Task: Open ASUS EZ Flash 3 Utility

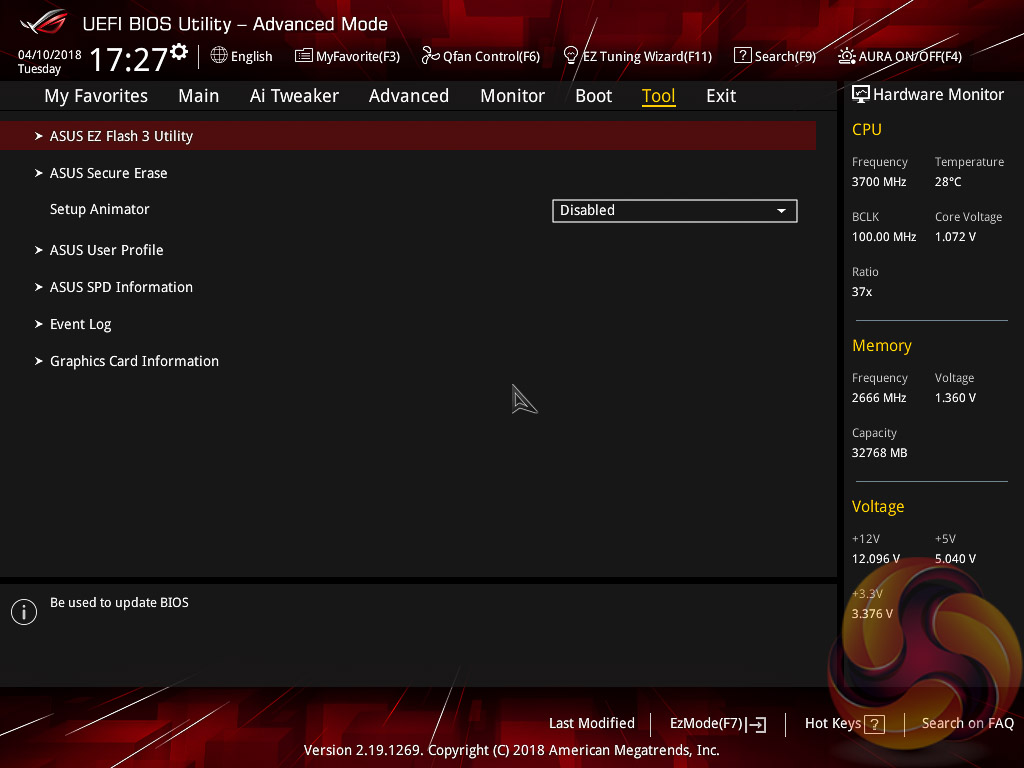Action: 408,136
